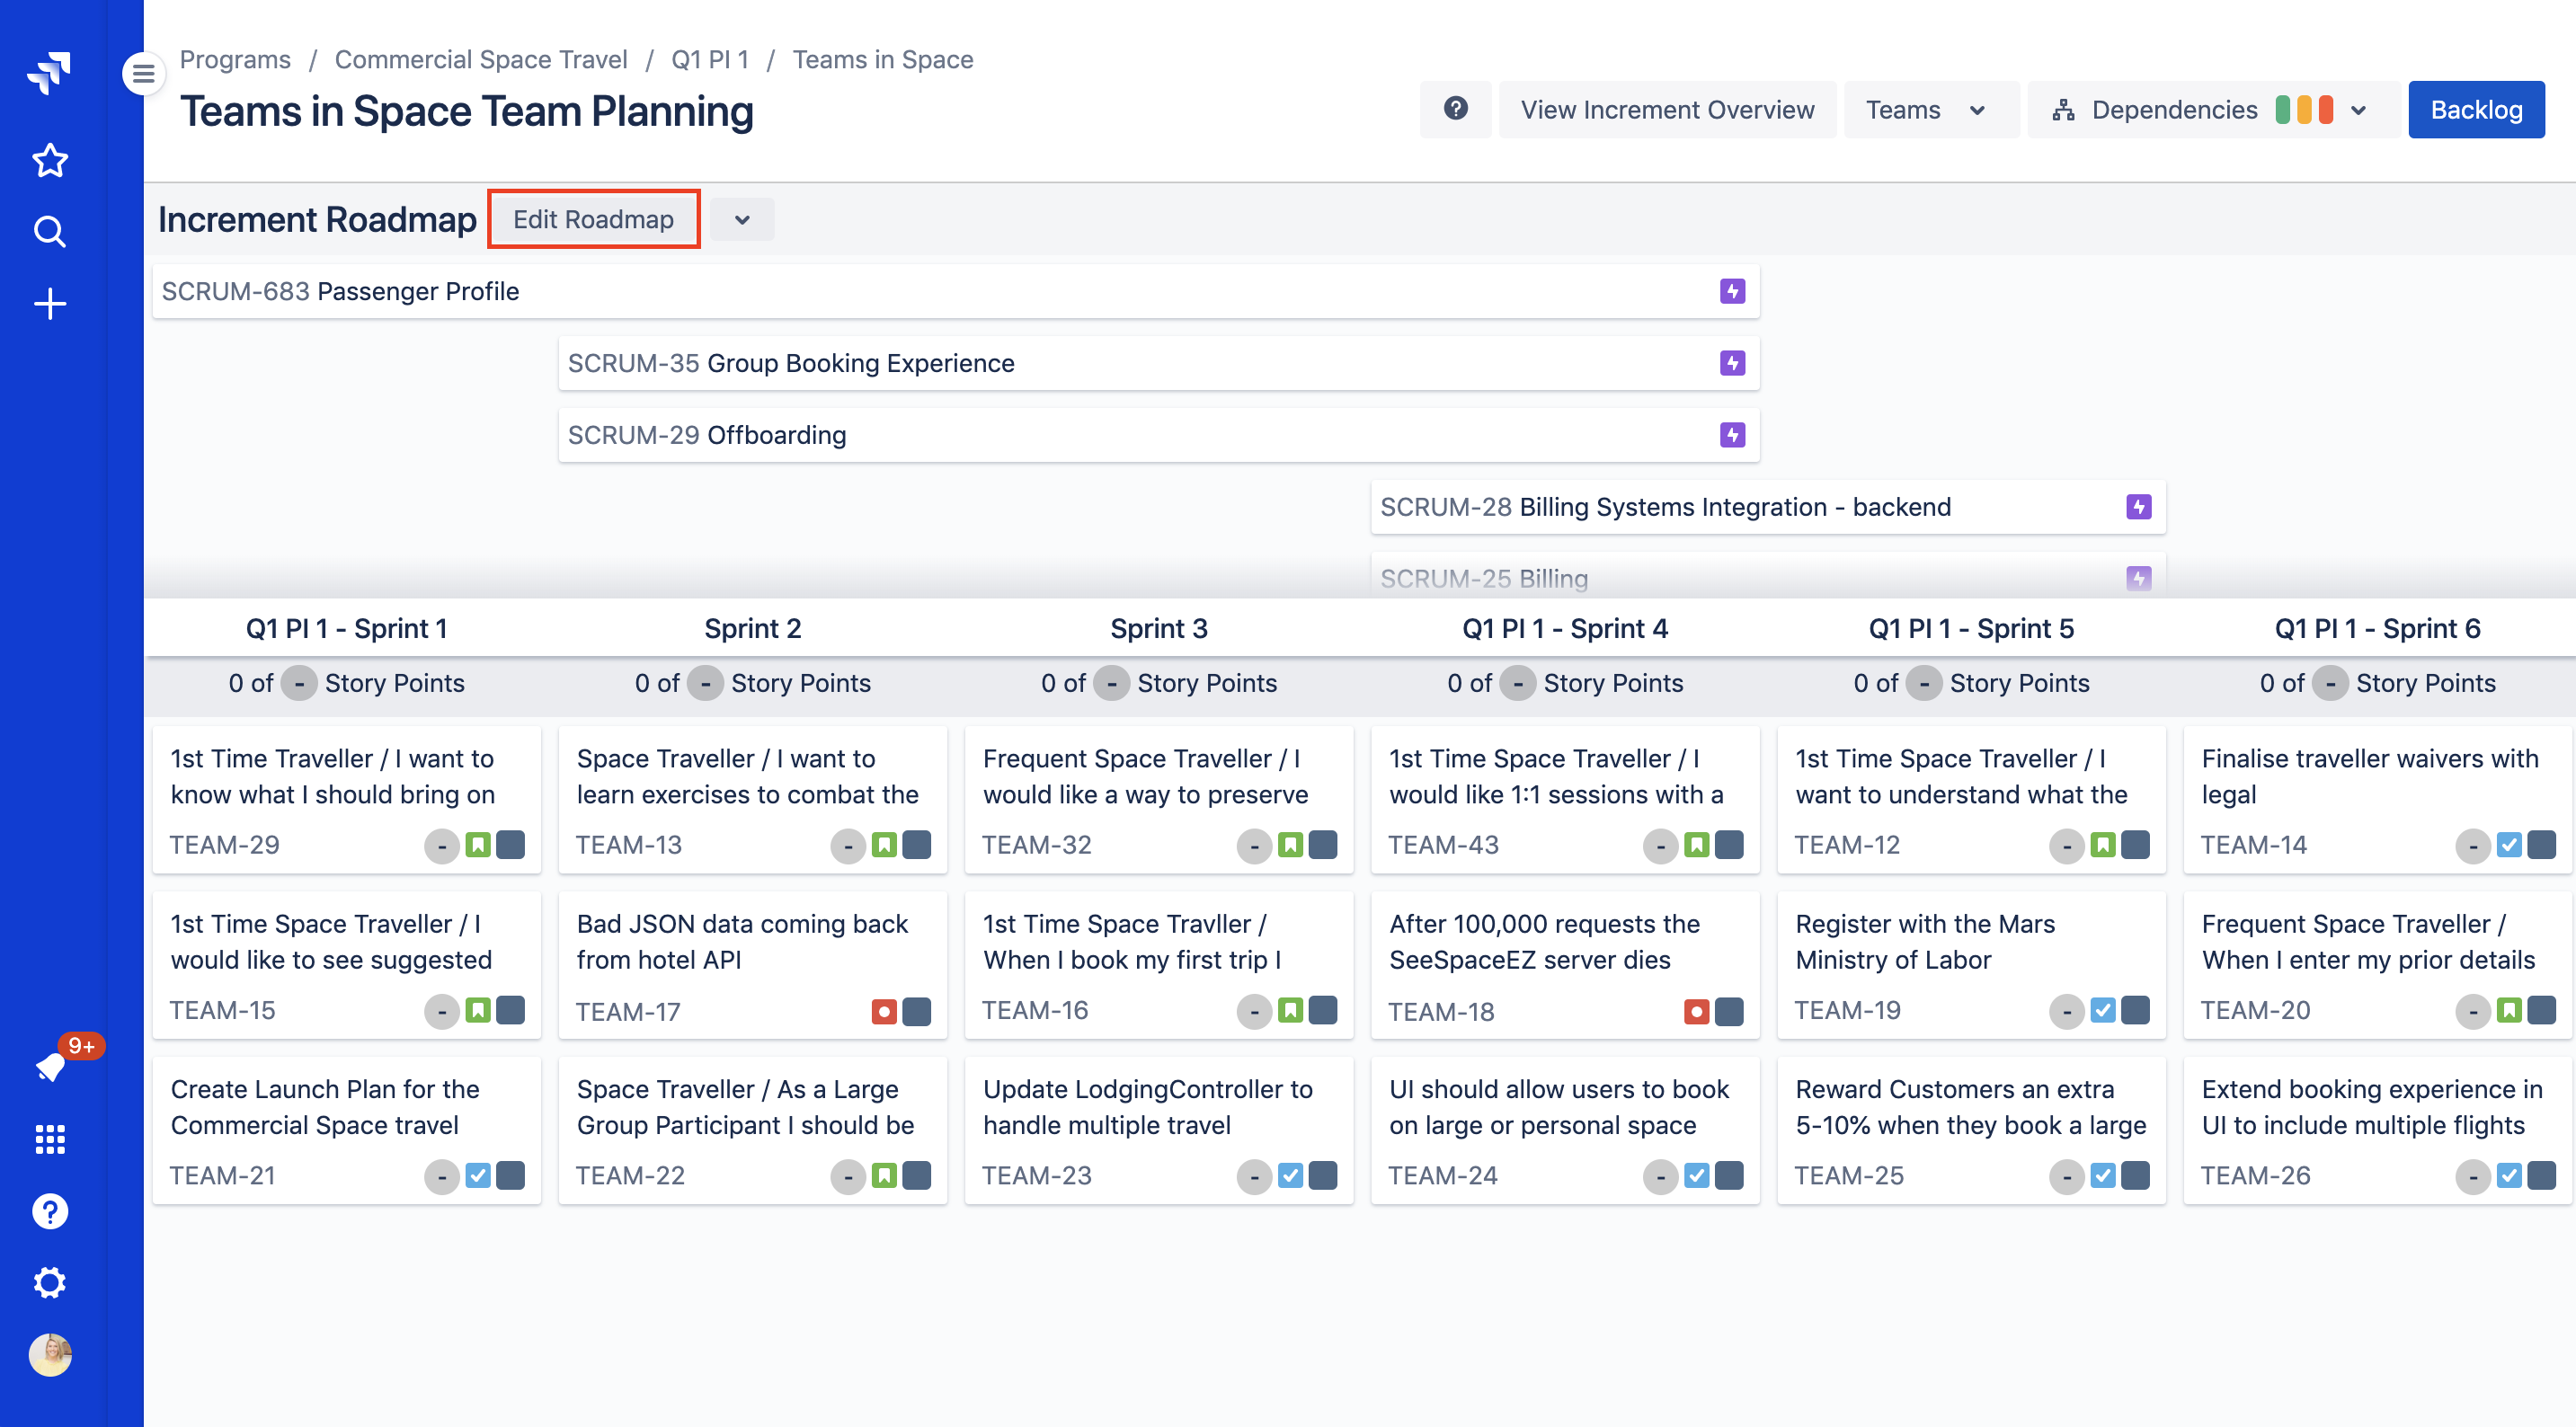Click blue task checkbox icon on TEAM-26
The image size is (2576, 1427).
2509,1175
